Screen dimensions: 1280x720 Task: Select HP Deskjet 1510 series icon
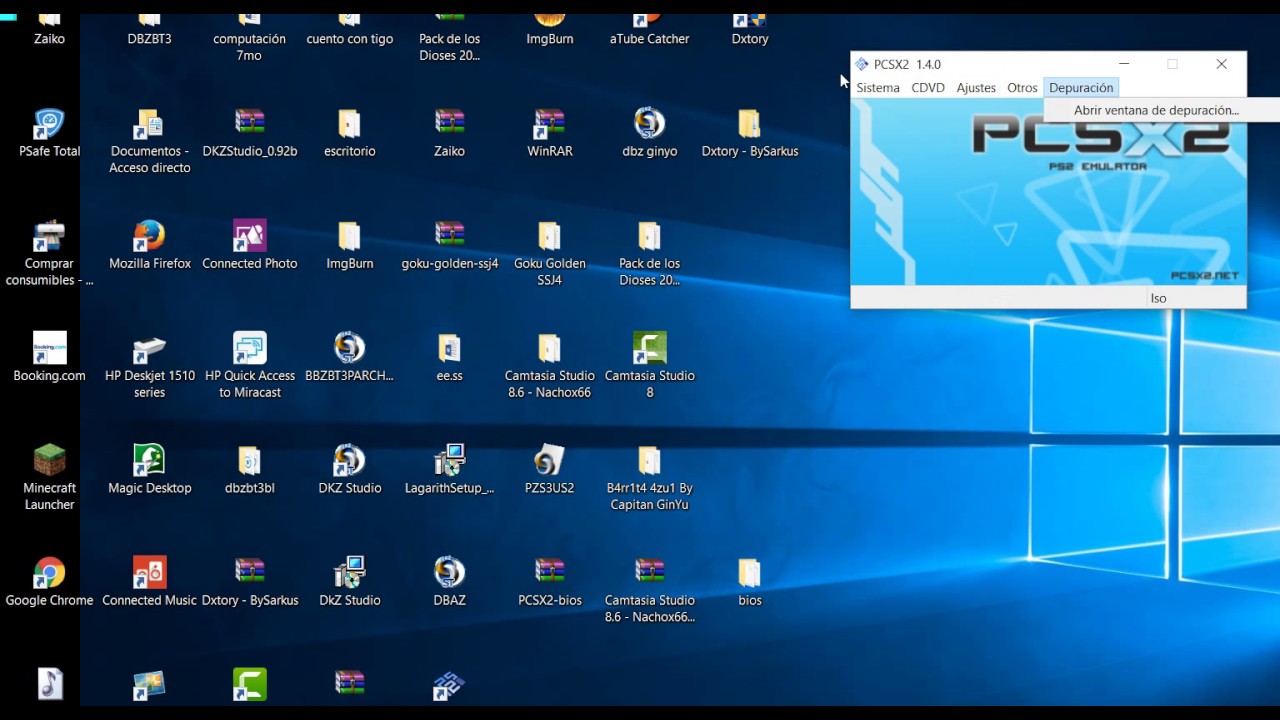[150, 366]
